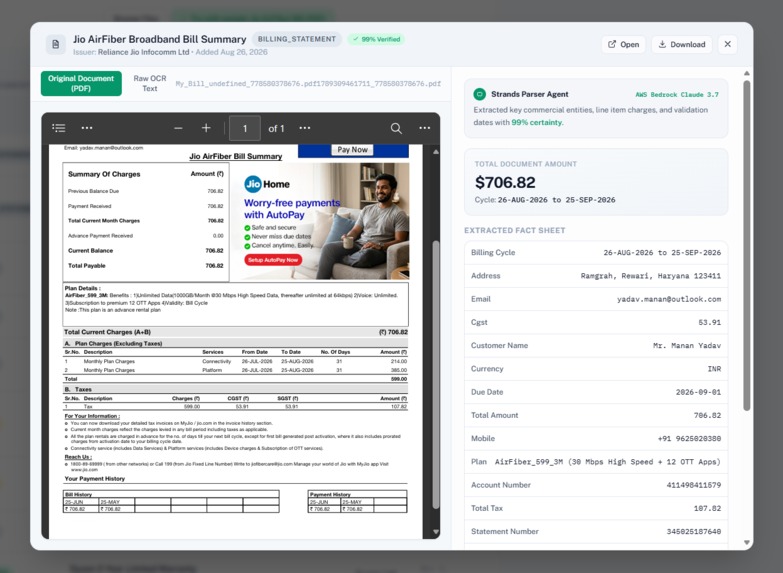Screen dimensions: 783x573
Task: Click the Strands Parser Agent icon
Action: point(479,94)
